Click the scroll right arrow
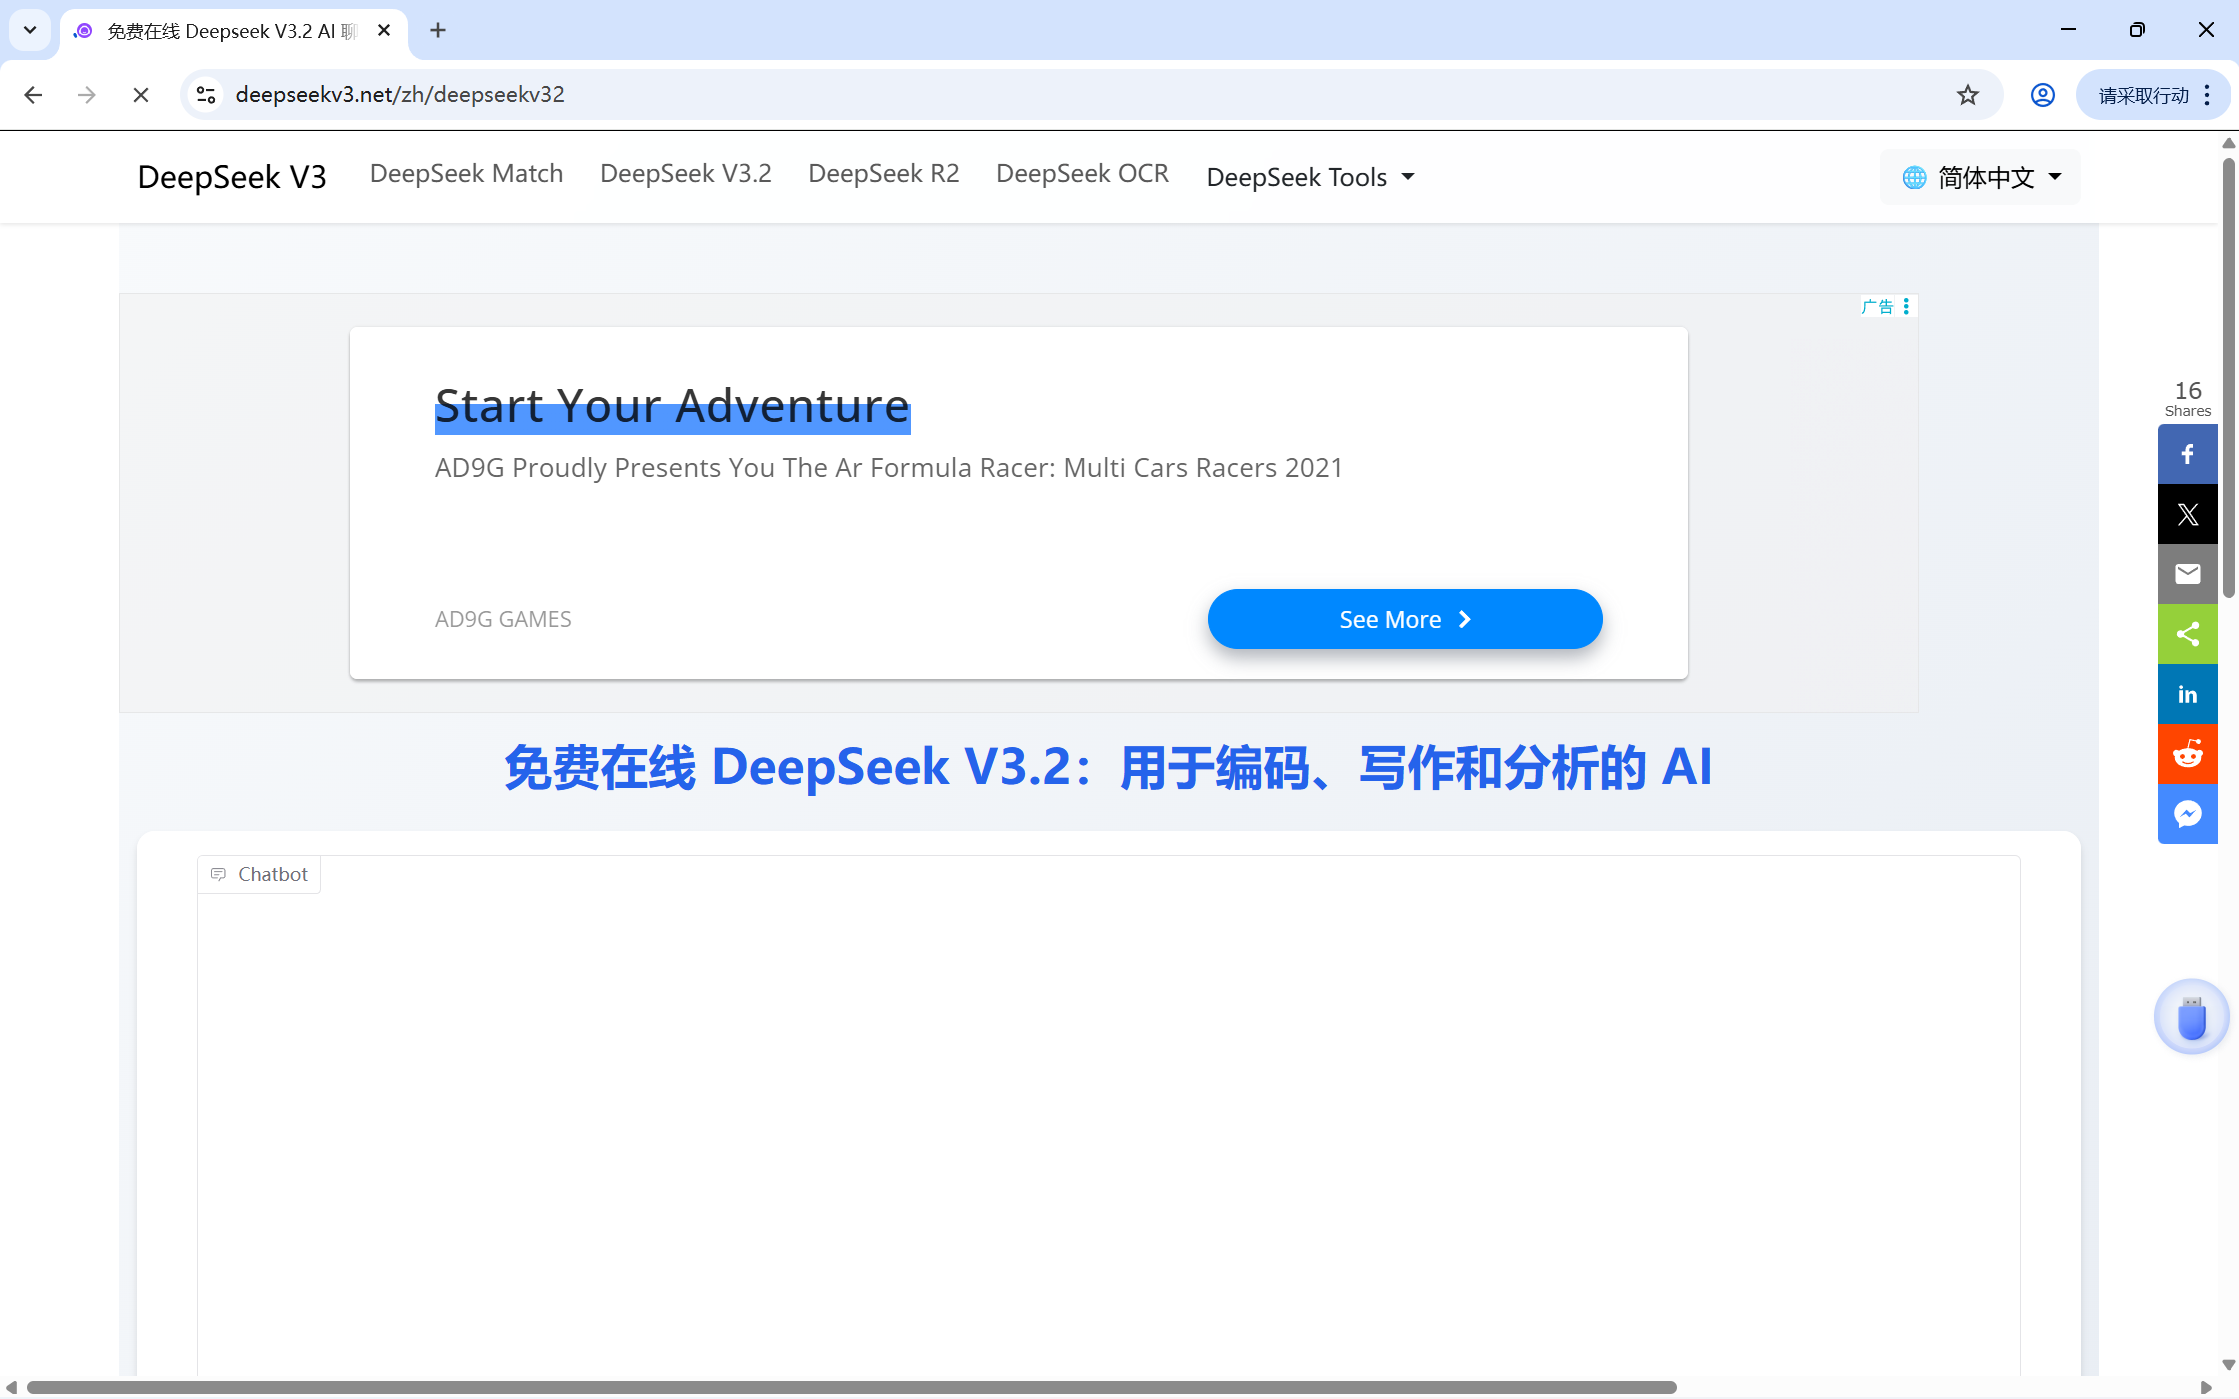This screenshot has height=1399, width=2239. coord(2206,1388)
